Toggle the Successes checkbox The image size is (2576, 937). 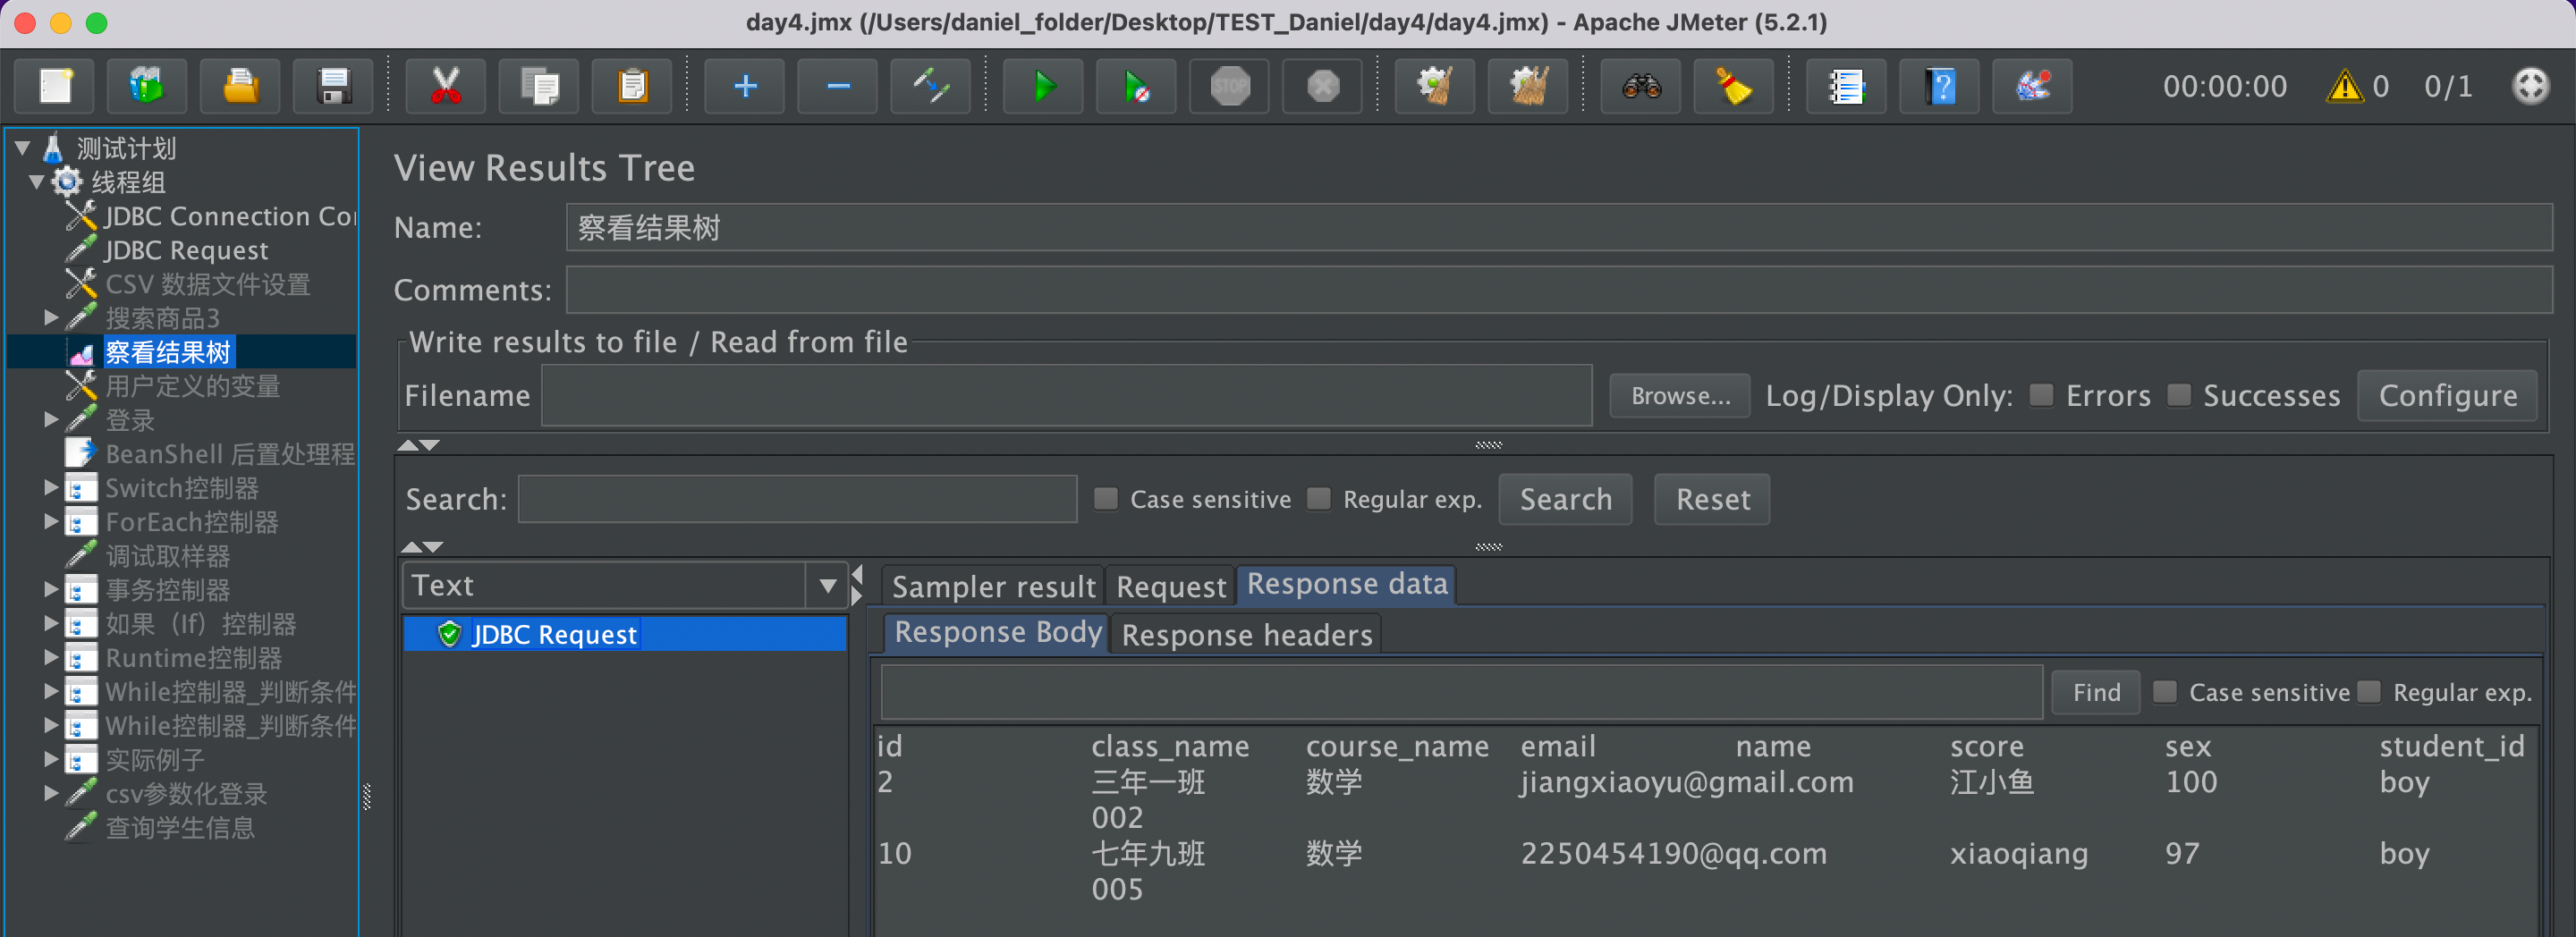[2179, 396]
